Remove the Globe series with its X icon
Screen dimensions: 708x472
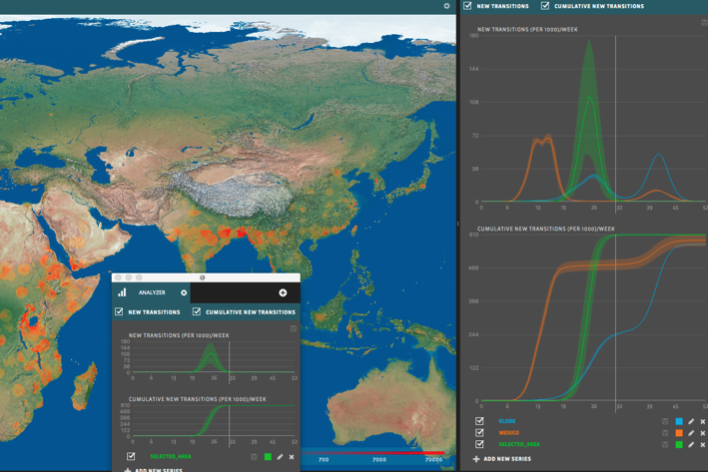point(702,422)
